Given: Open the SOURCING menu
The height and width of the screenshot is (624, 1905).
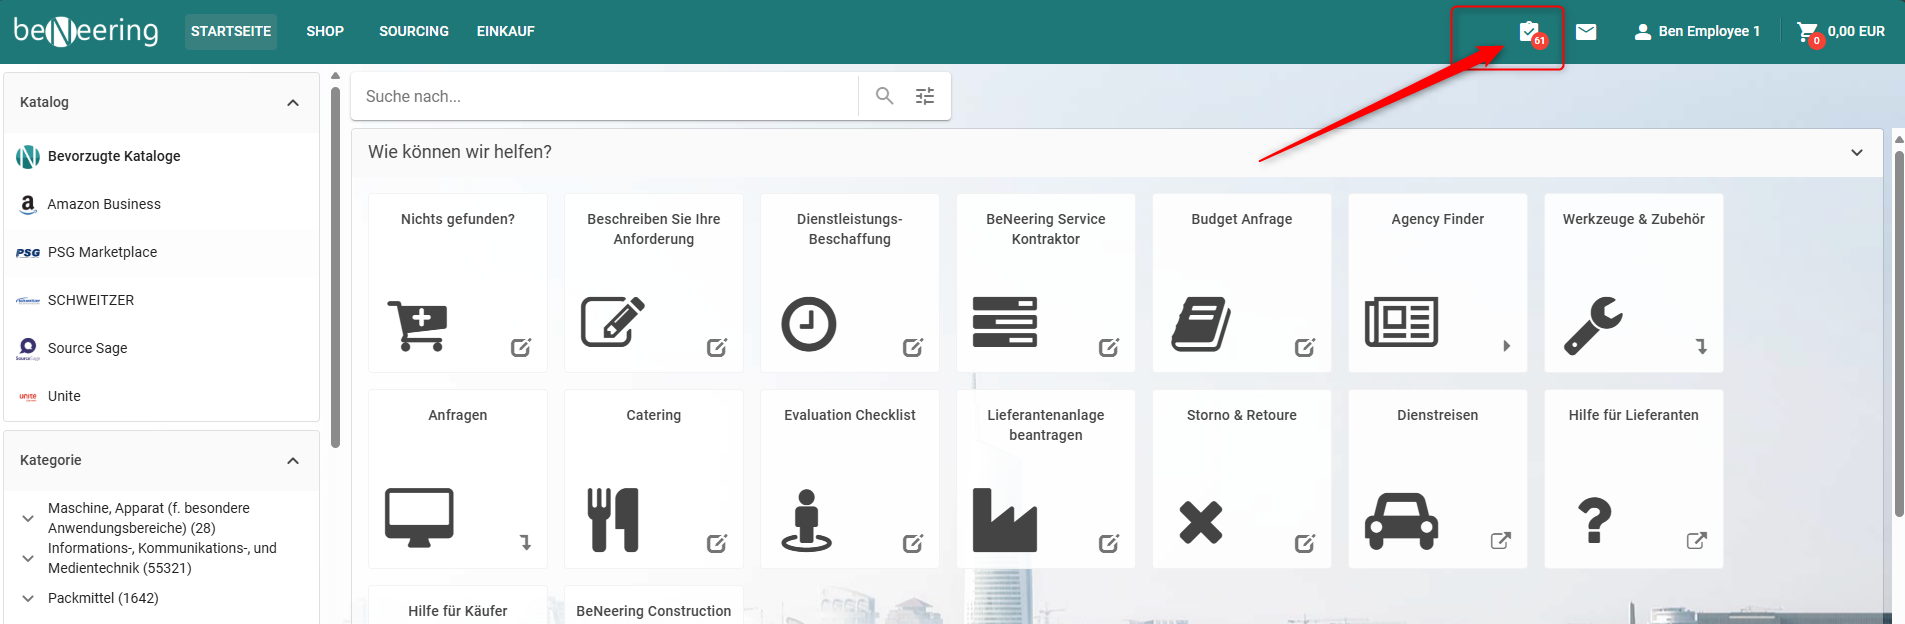Looking at the screenshot, I should [414, 31].
